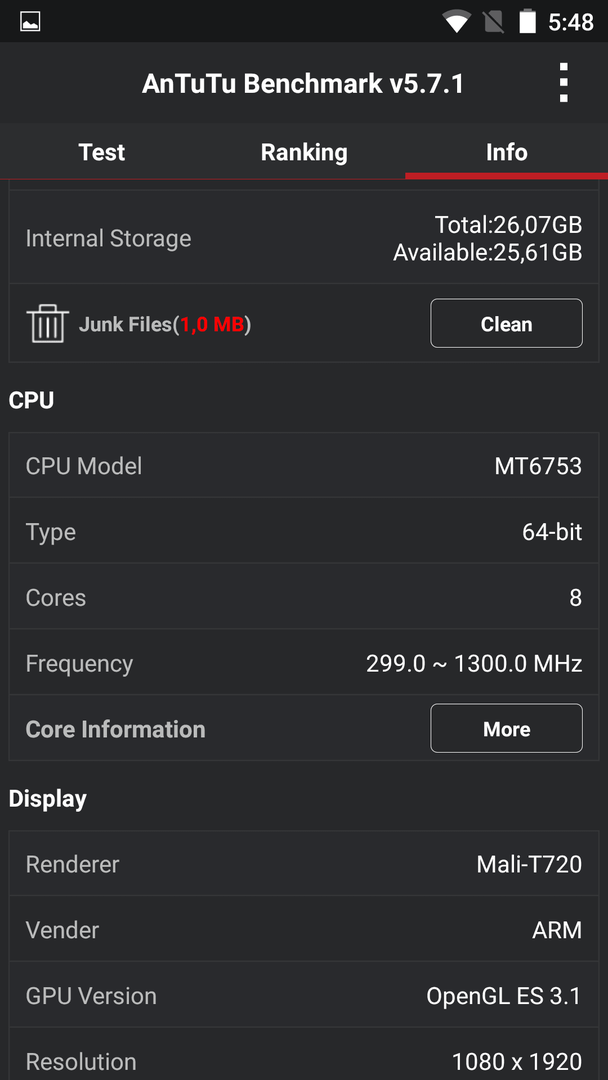
Task: Tap the AnTuTu Benchmark v5.7.1 title
Action: (x=303, y=83)
